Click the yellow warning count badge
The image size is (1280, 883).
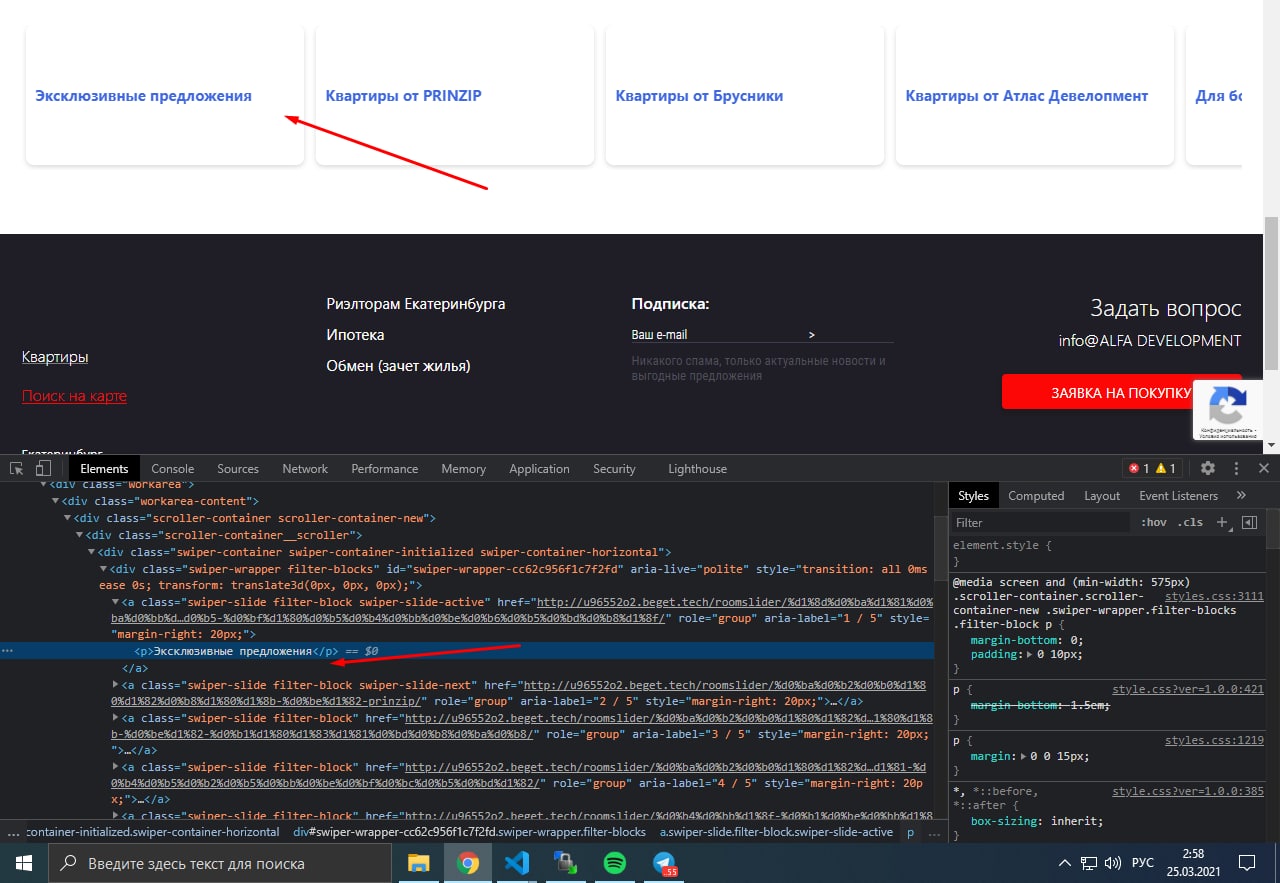(1165, 468)
